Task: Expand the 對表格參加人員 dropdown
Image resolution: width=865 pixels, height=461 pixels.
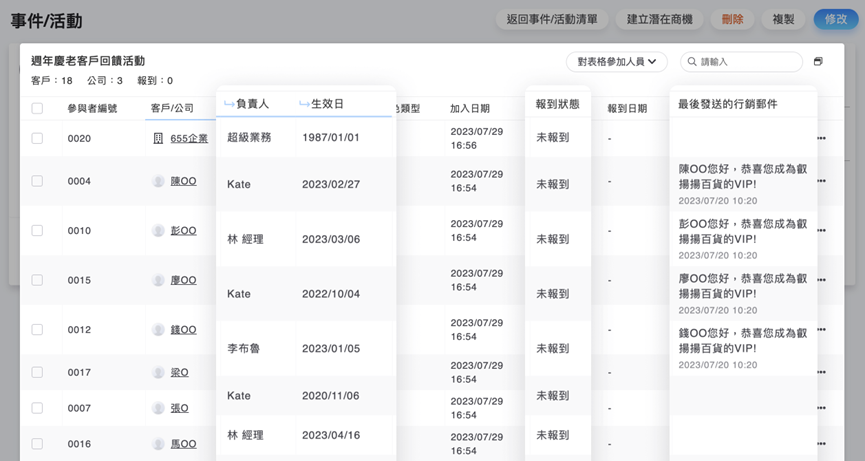Action: click(616, 62)
